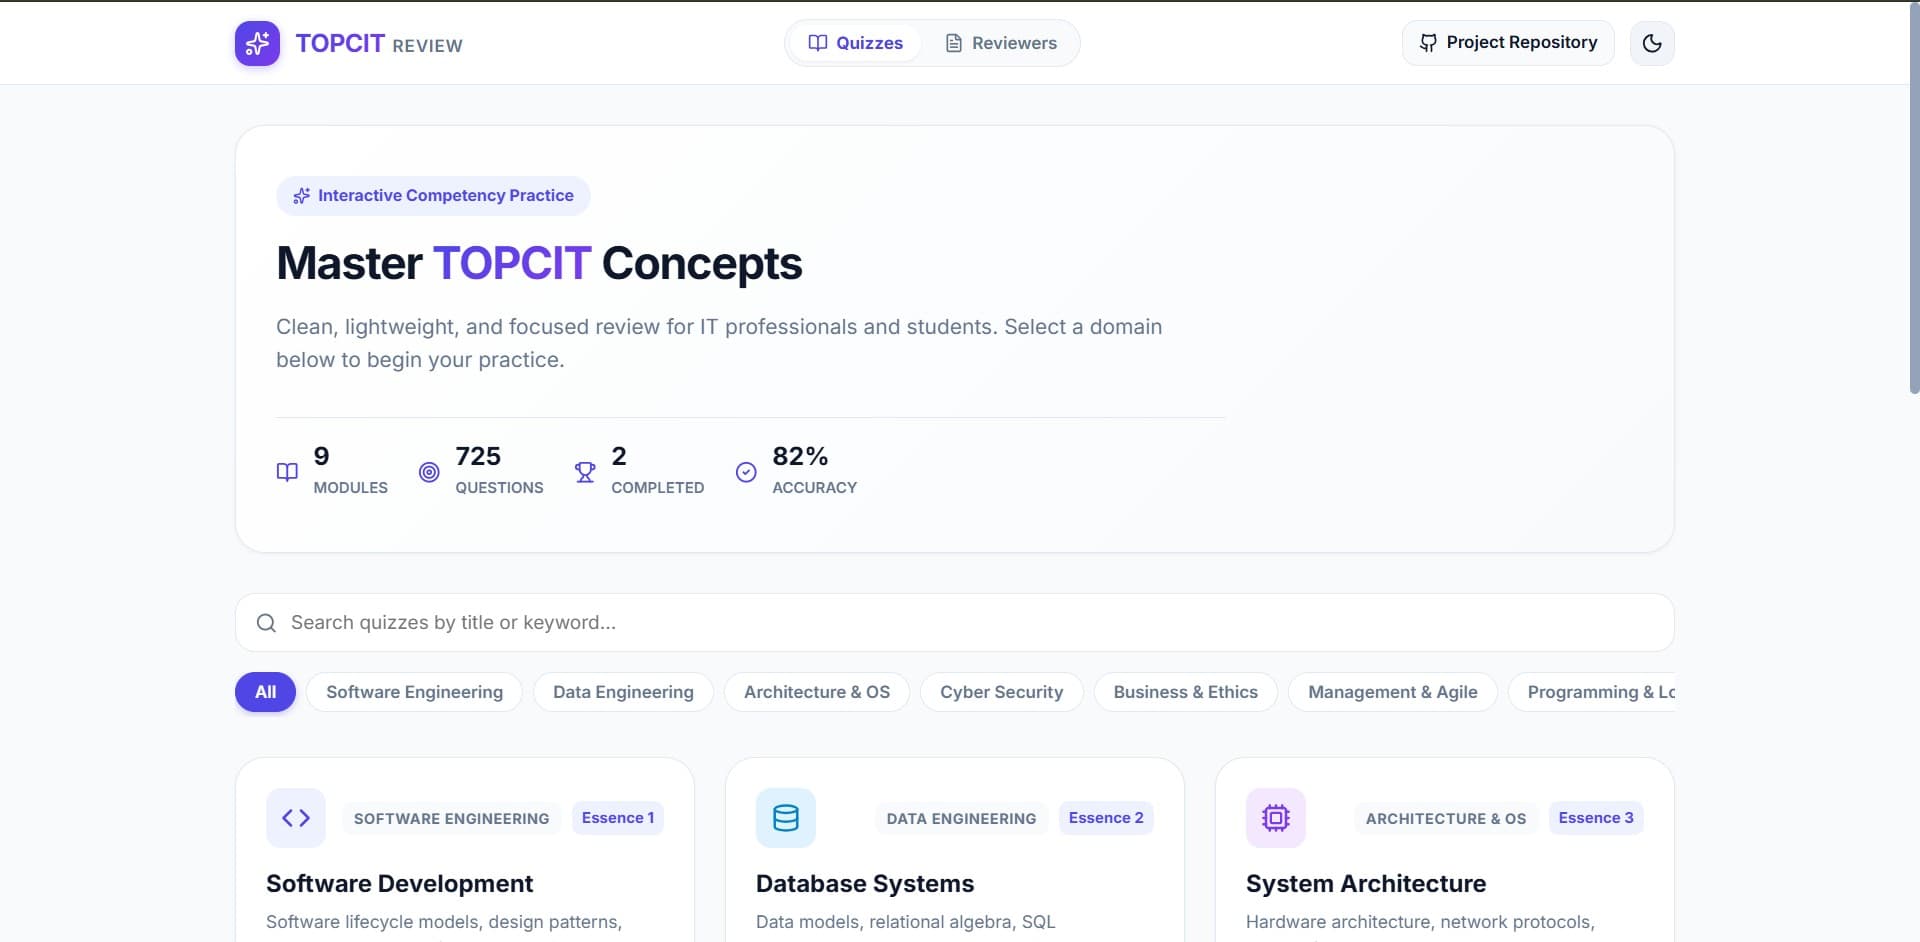
Task: Click the TOPCIT REVIEW brand text
Action: [x=379, y=44]
